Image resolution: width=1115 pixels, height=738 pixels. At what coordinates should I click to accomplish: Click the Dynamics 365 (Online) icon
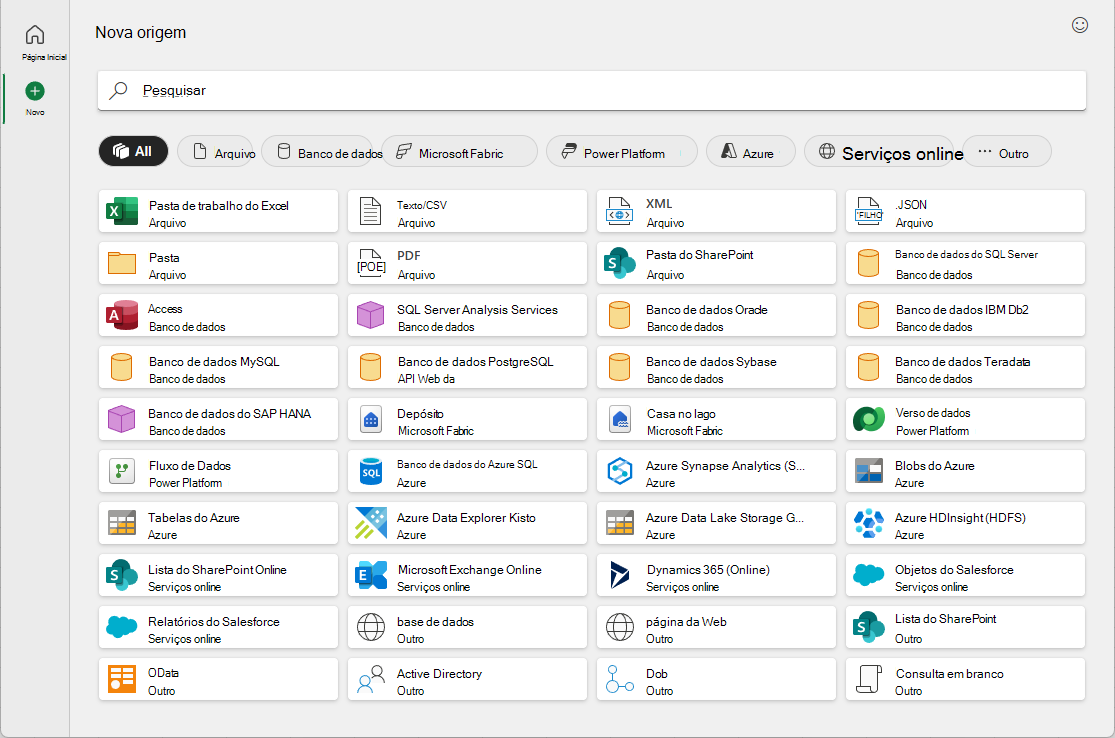click(x=619, y=575)
